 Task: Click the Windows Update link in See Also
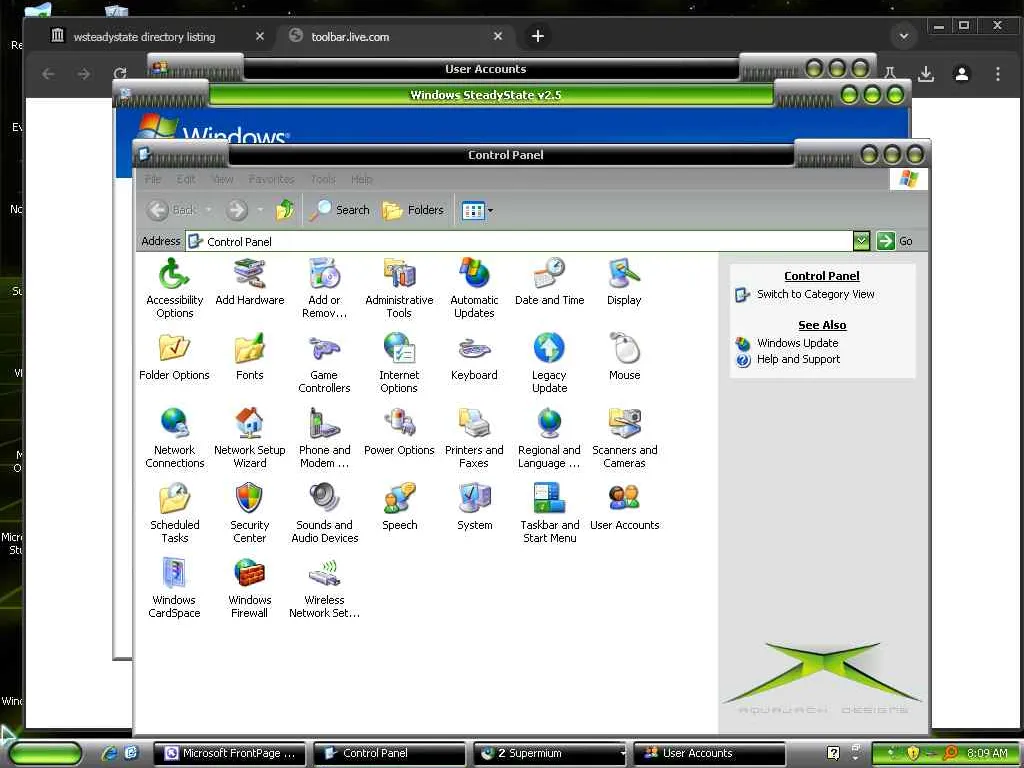[797, 343]
